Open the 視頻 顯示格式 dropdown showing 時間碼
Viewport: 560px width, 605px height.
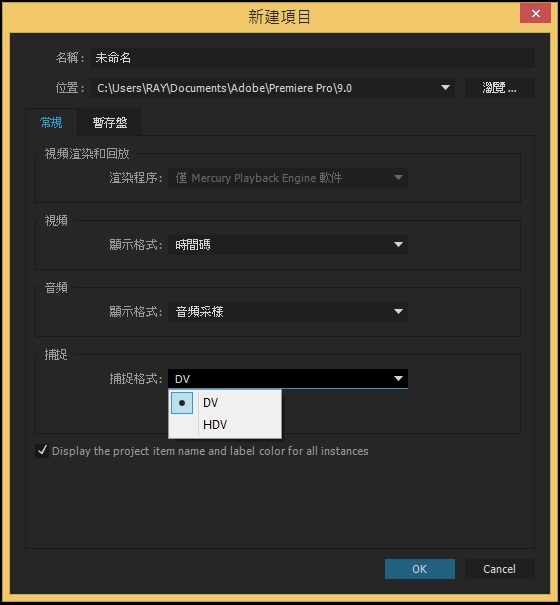288,245
